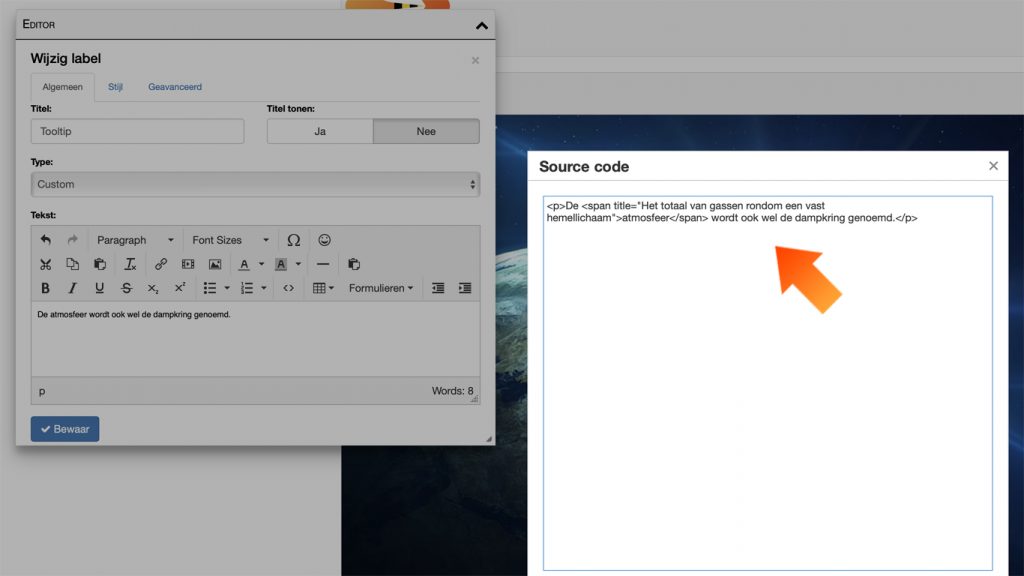1024x576 pixels.
Task: Close the Wijzig label form
Action: (x=475, y=60)
